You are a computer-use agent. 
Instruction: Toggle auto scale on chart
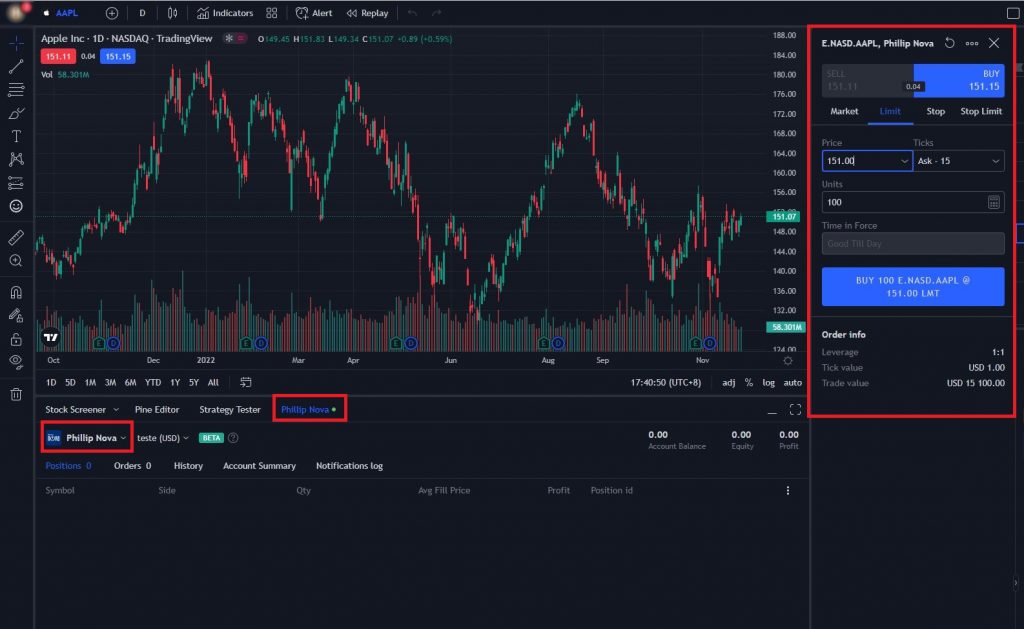point(792,383)
